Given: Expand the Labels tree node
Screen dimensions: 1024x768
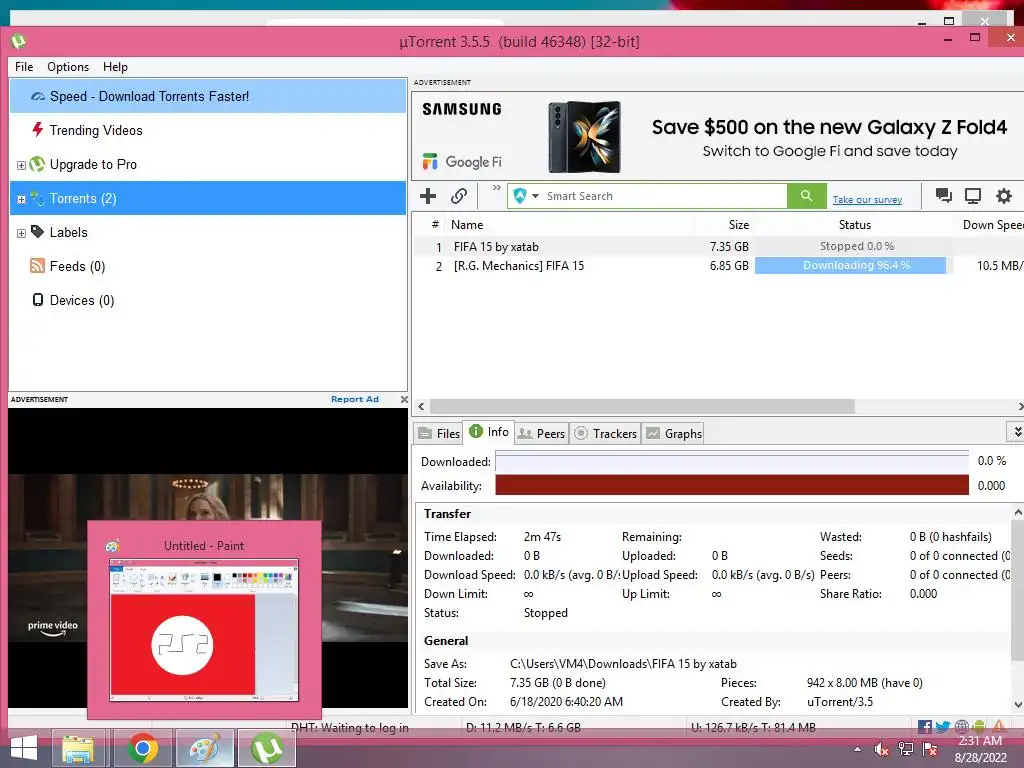Looking at the screenshot, I should pyautogui.click(x=21, y=233).
